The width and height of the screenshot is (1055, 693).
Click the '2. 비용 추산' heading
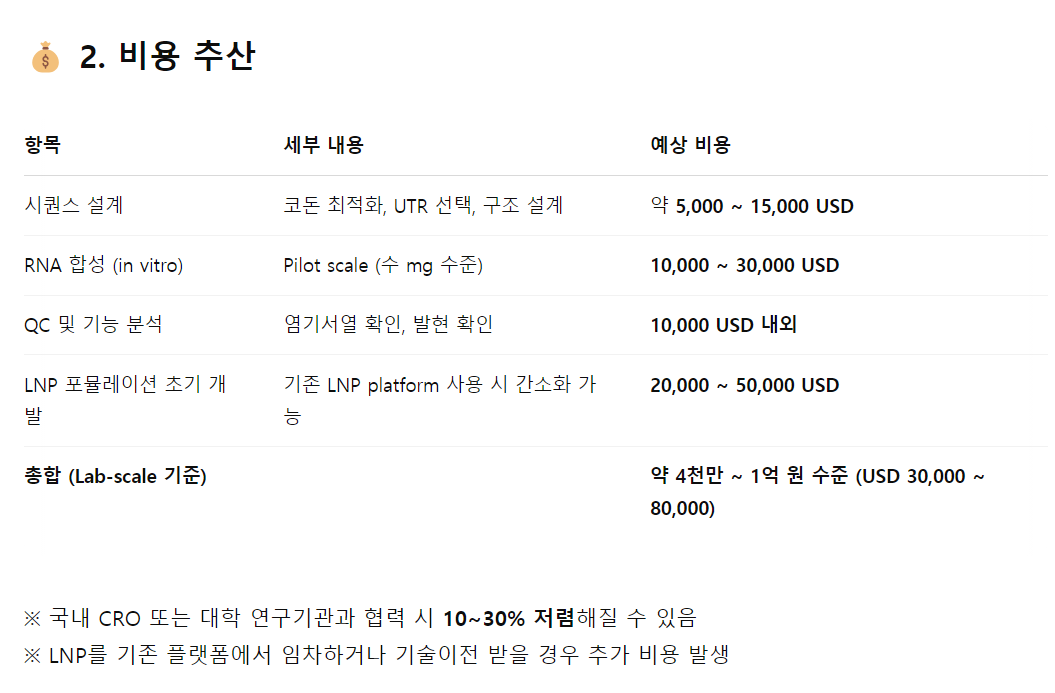coord(167,56)
